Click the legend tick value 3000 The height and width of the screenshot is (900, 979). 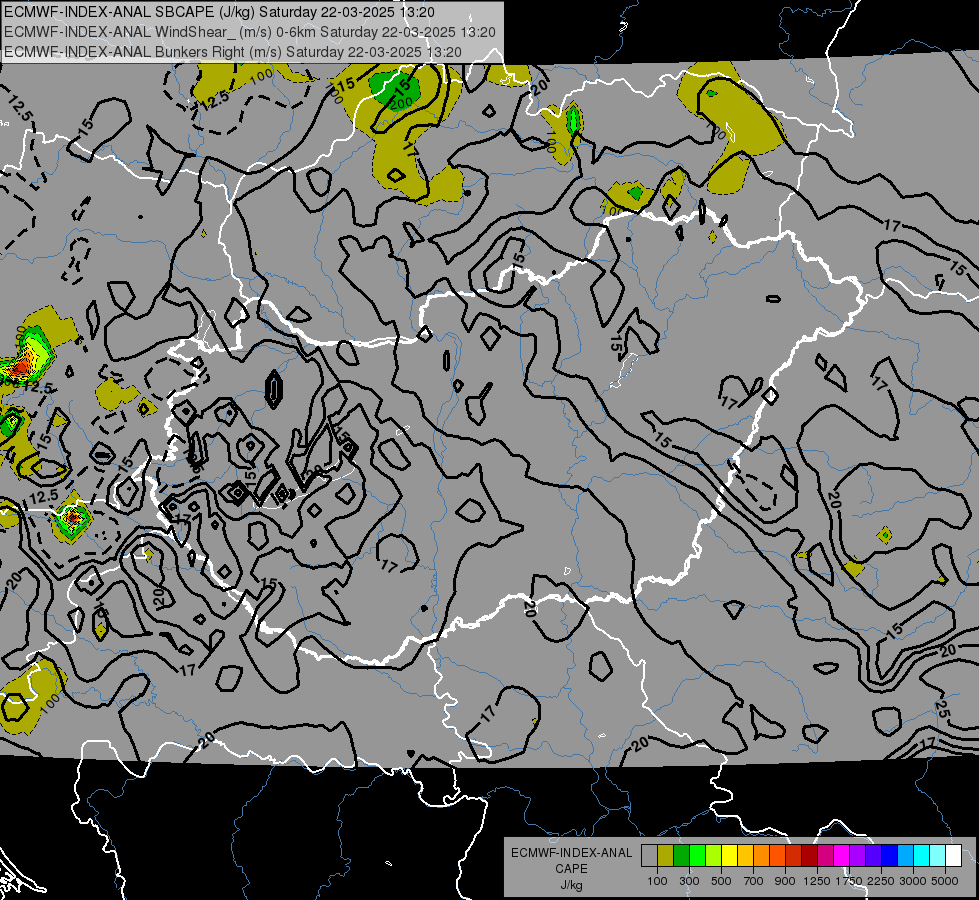click(913, 881)
